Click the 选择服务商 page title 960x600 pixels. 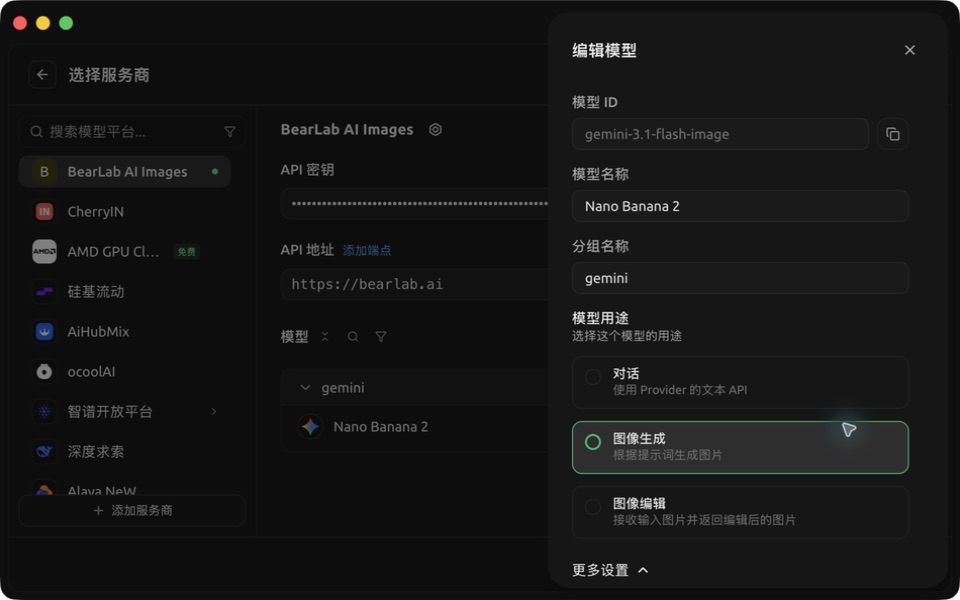tap(109, 75)
